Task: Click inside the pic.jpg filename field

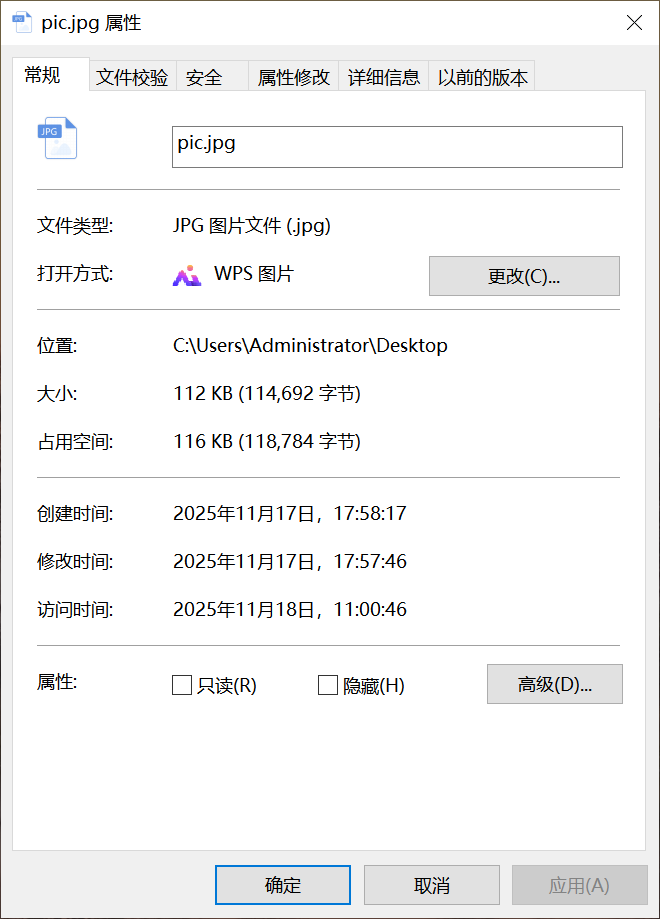Action: coord(397,146)
